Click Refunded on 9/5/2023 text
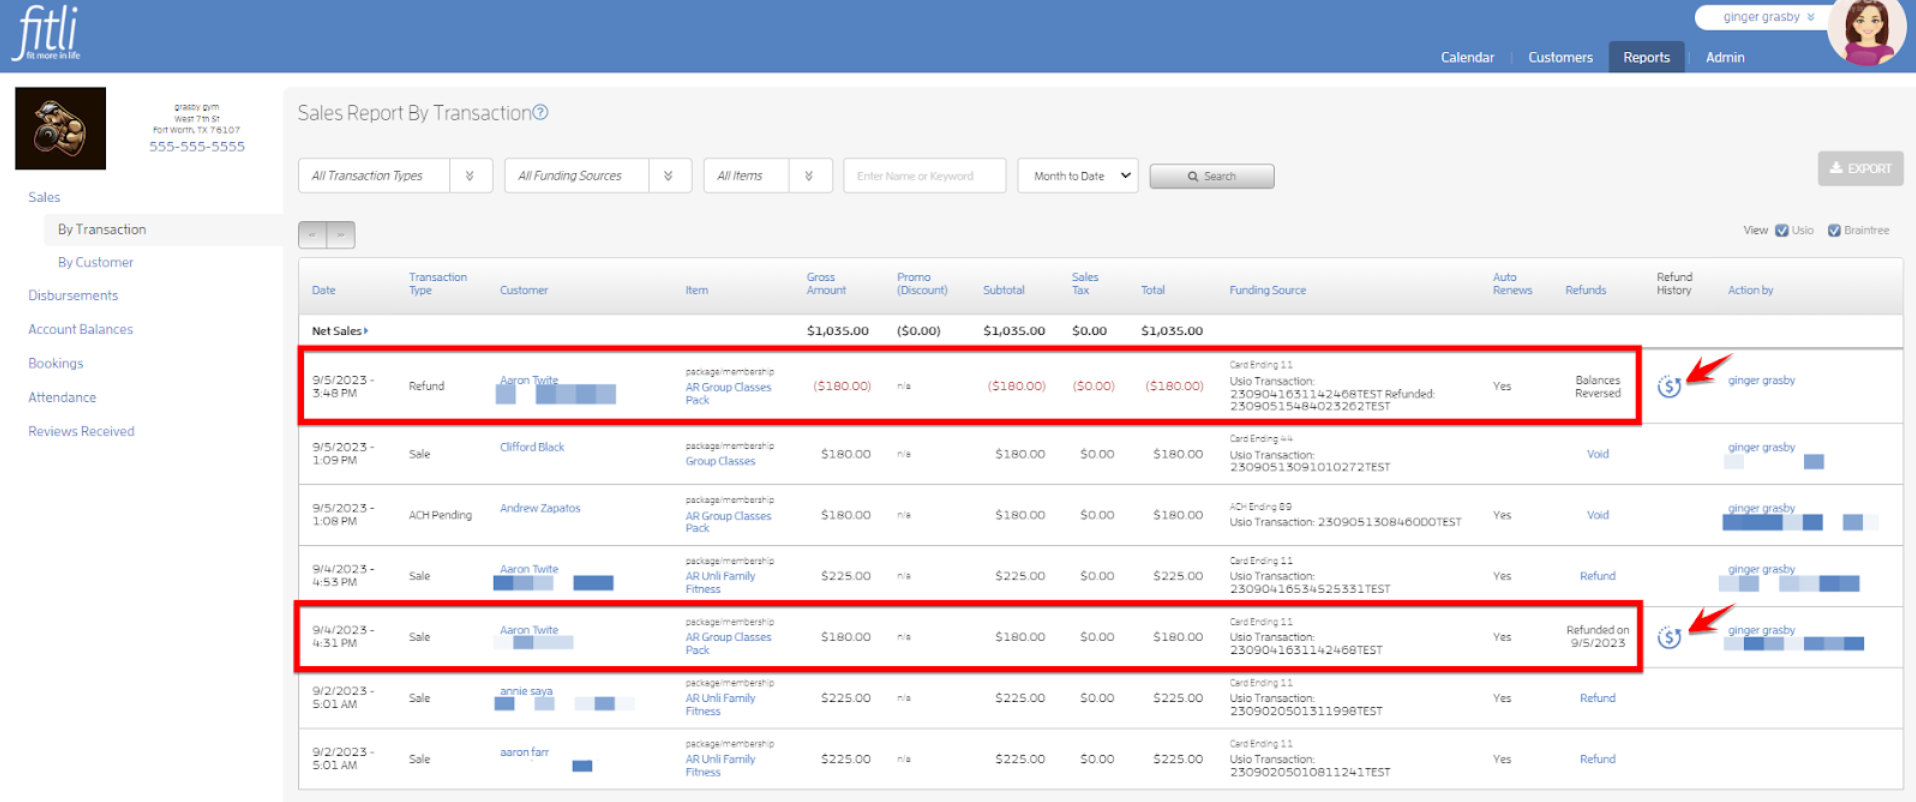Image resolution: width=1916 pixels, height=802 pixels. click(1597, 637)
